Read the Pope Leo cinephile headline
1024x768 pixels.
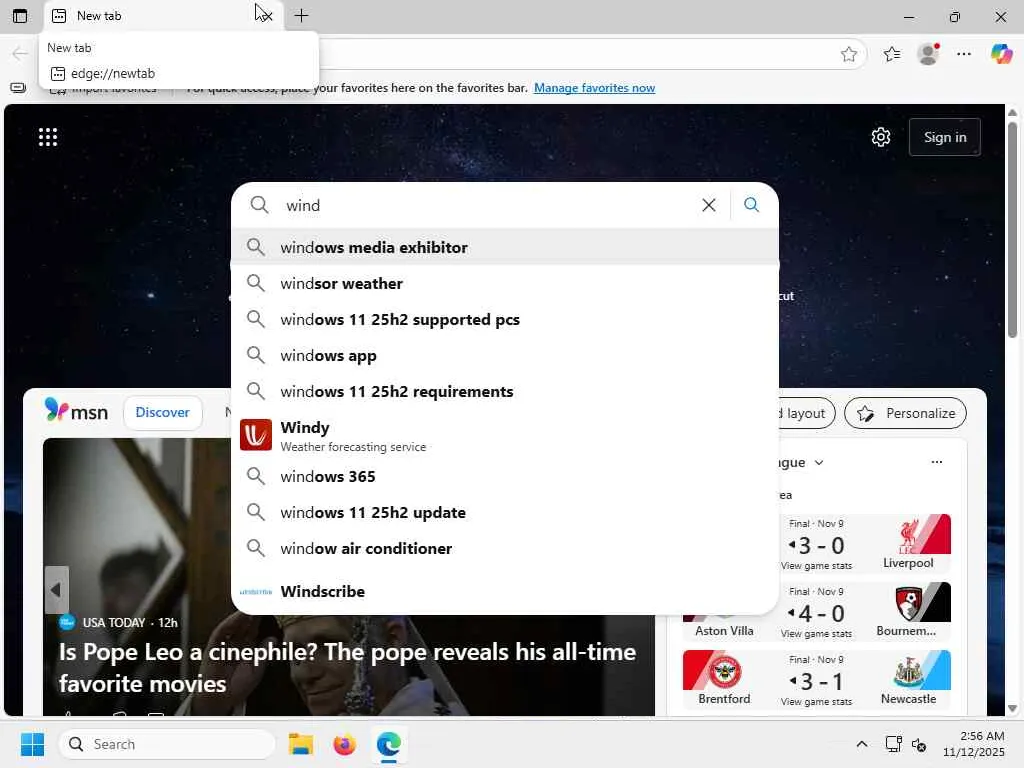347,667
